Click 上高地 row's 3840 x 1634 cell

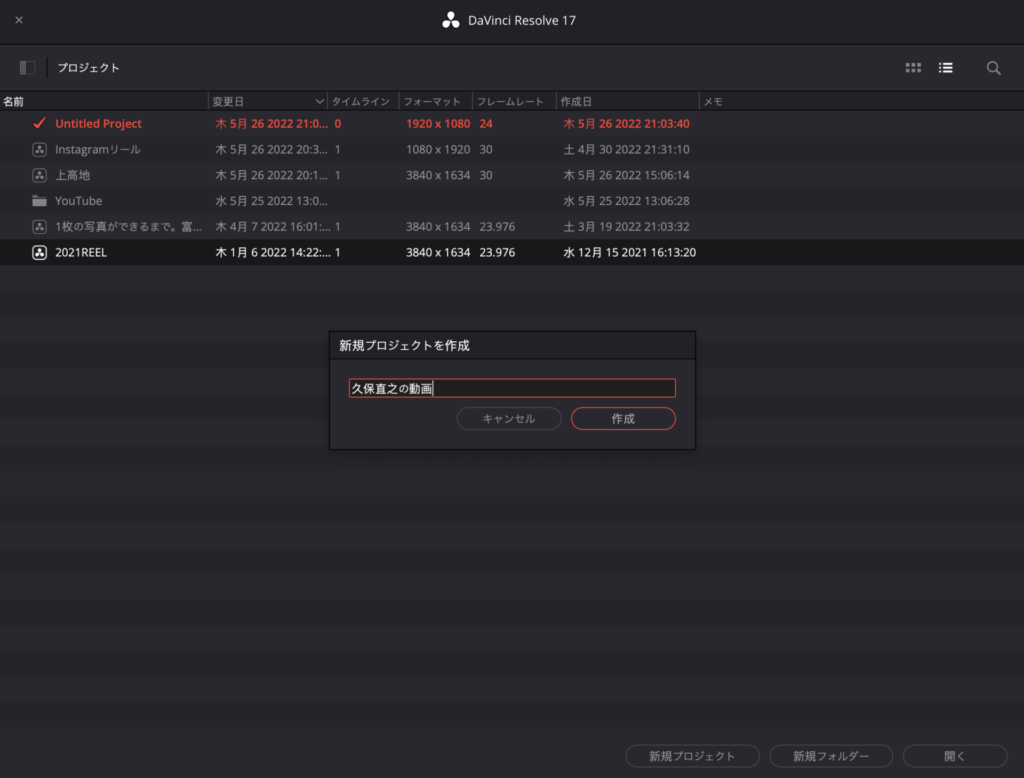[x=438, y=175]
